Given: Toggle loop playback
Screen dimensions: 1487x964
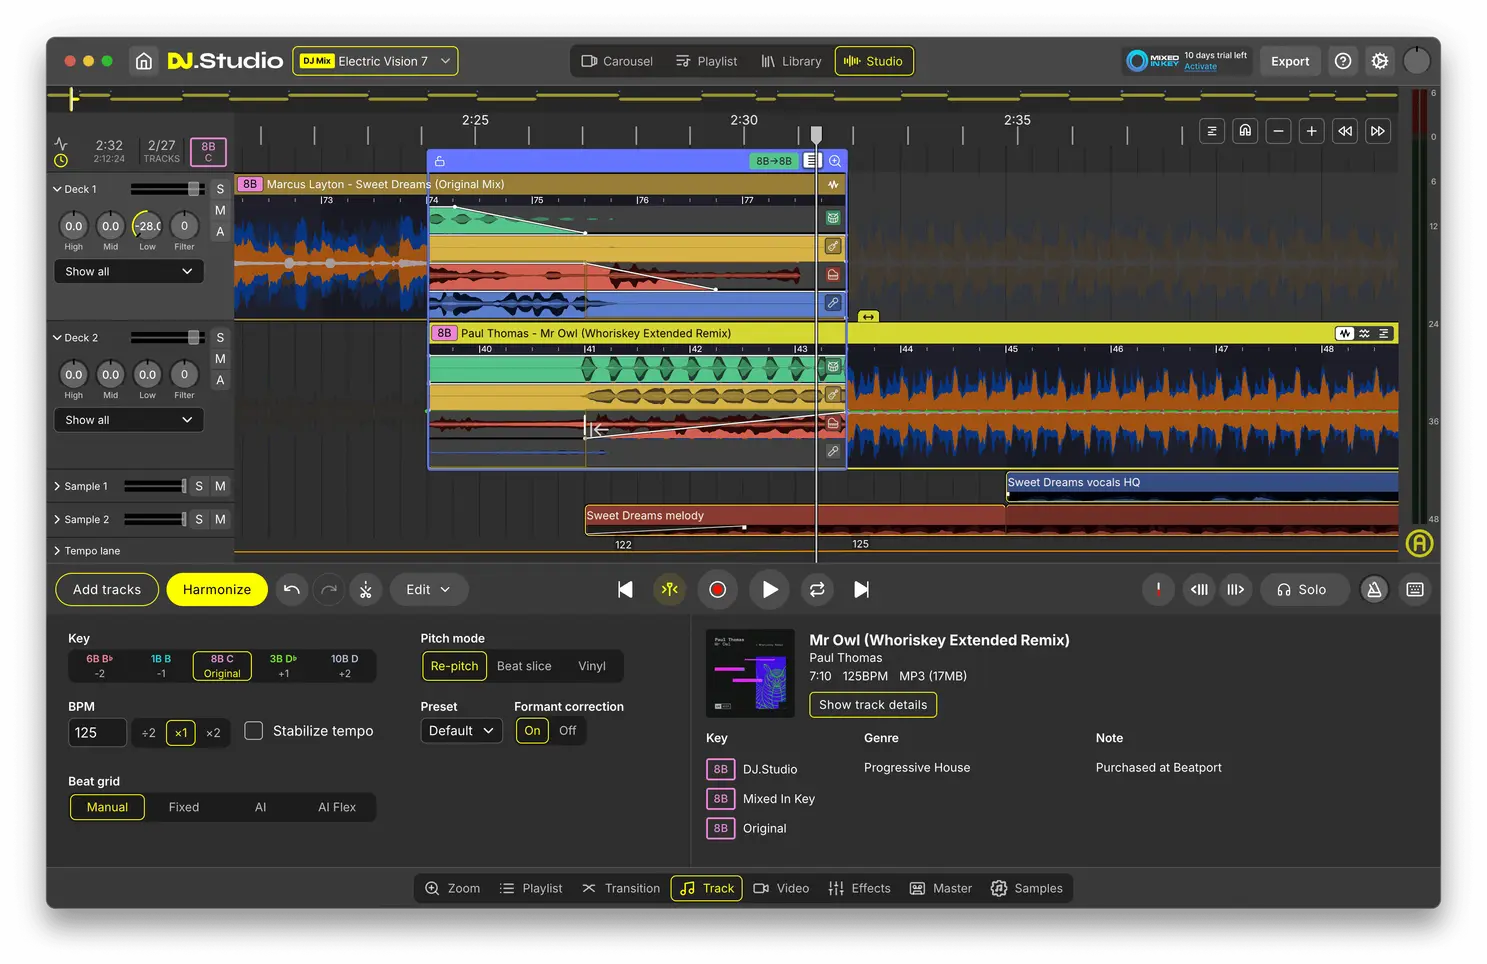Looking at the screenshot, I should pyautogui.click(x=817, y=590).
